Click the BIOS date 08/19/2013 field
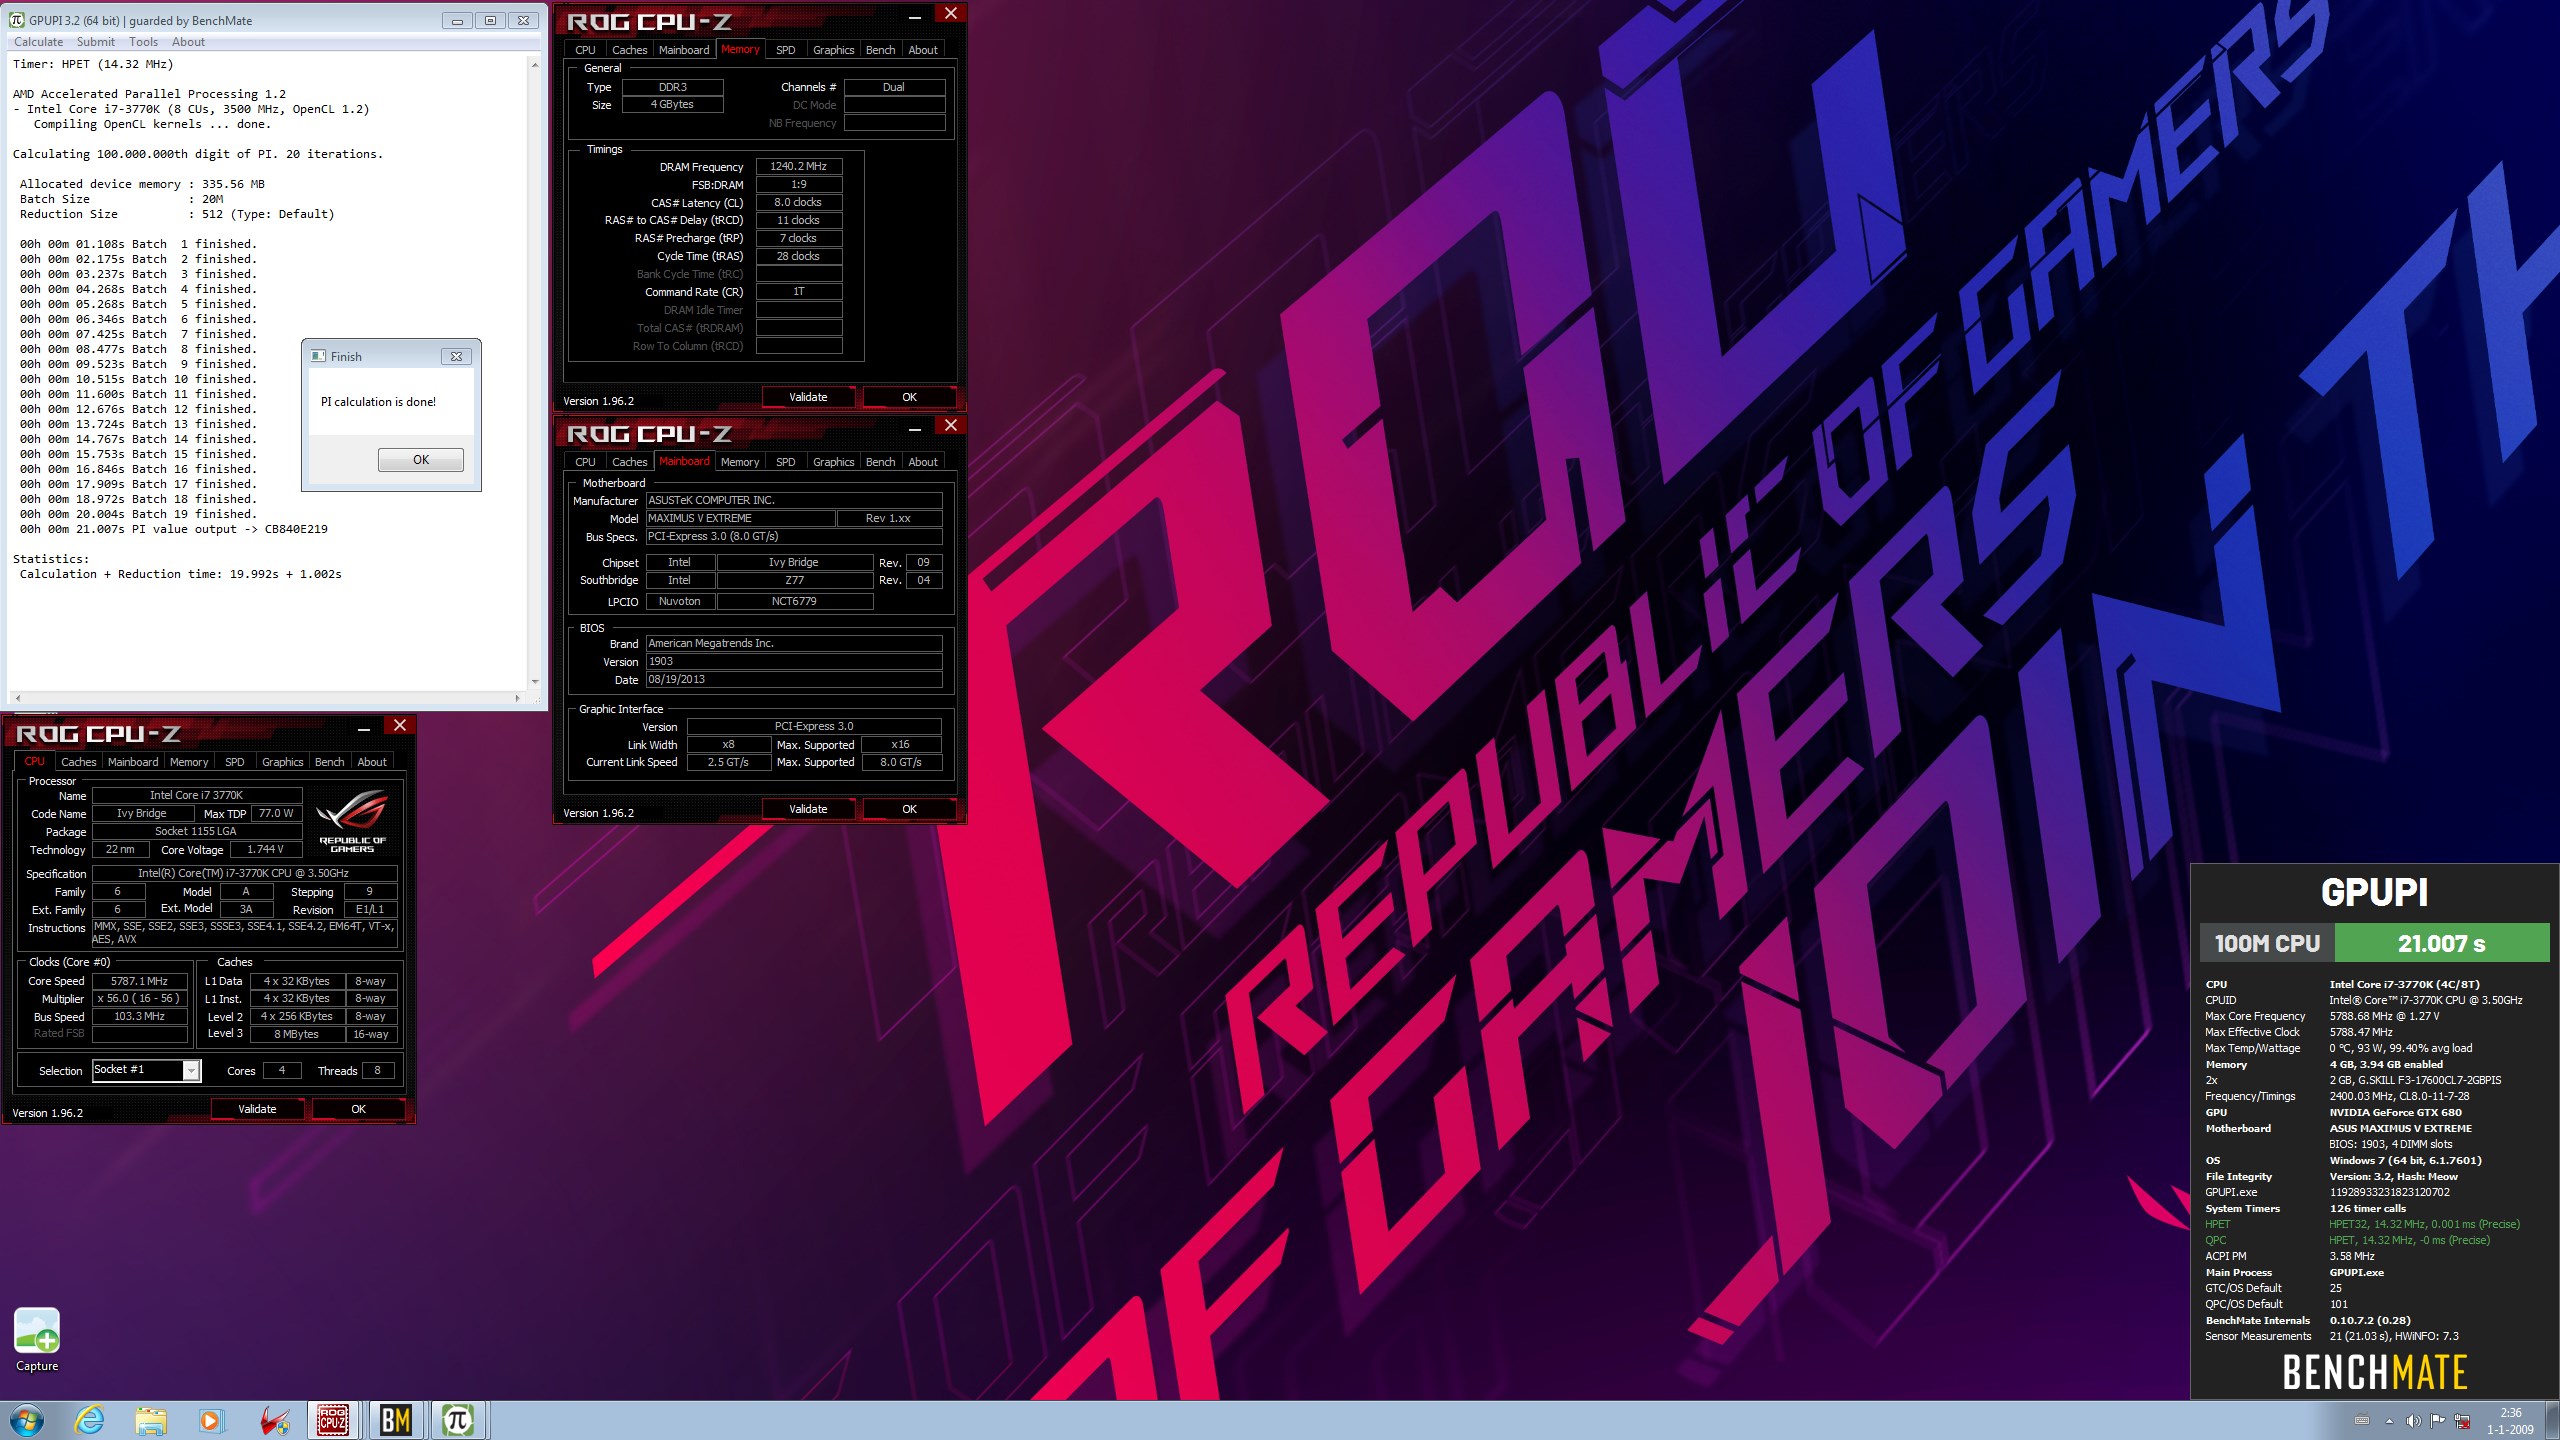Viewport: 2560px width, 1440px height. 794,680
